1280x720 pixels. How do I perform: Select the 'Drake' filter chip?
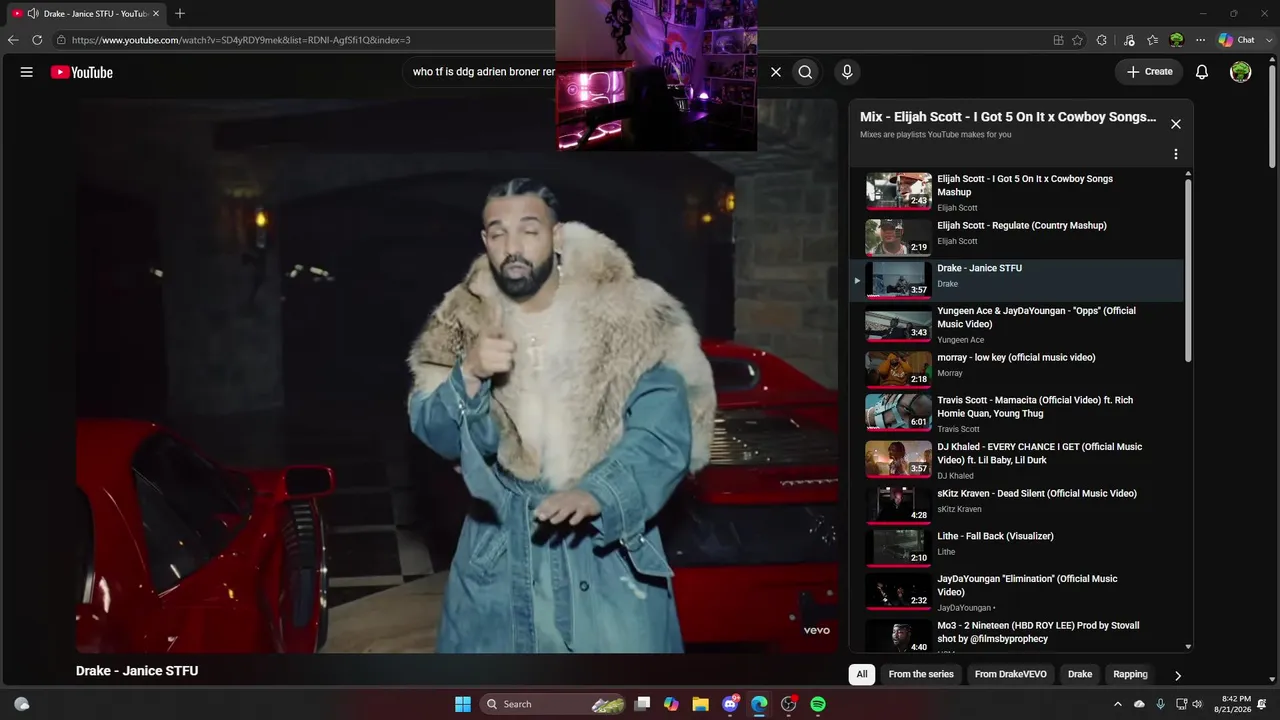pos(1080,674)
